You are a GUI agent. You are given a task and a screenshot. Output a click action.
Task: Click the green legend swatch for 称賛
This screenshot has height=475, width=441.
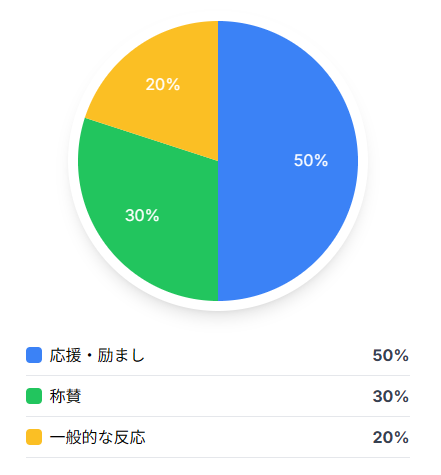tap(34, 396)
